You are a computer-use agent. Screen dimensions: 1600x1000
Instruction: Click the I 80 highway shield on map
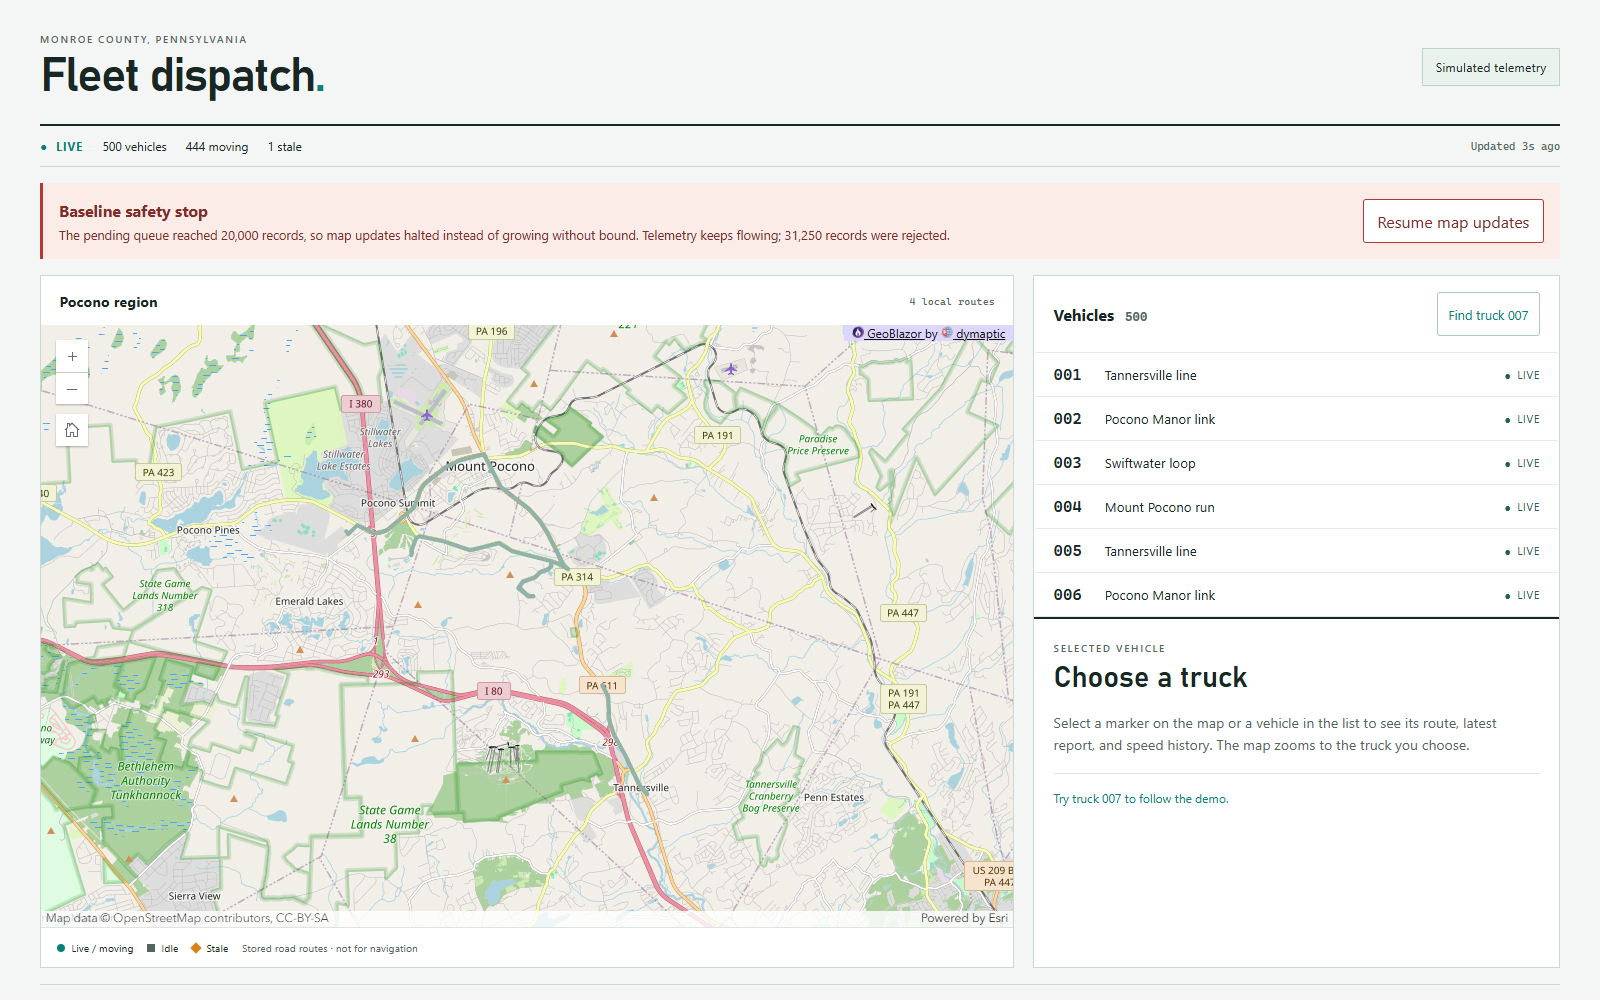point(493,691)
